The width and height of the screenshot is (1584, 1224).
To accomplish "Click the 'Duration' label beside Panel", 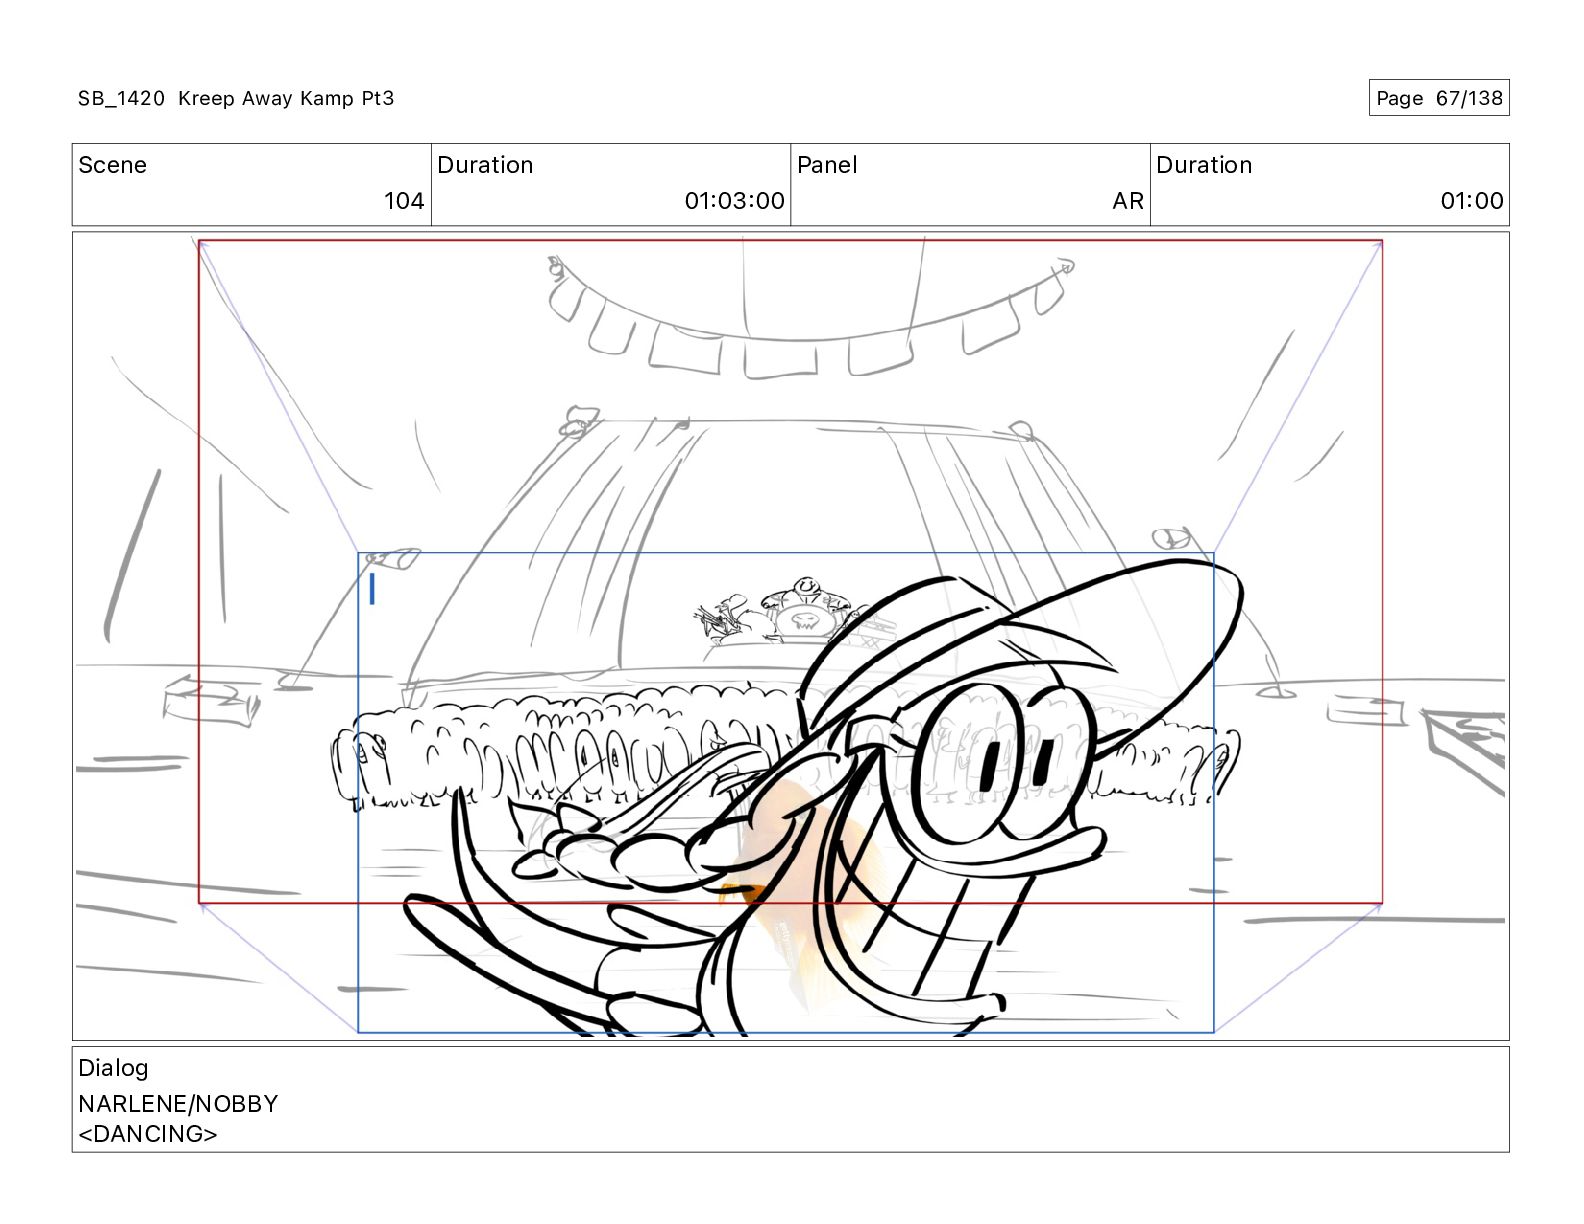I will [1204, 165].
